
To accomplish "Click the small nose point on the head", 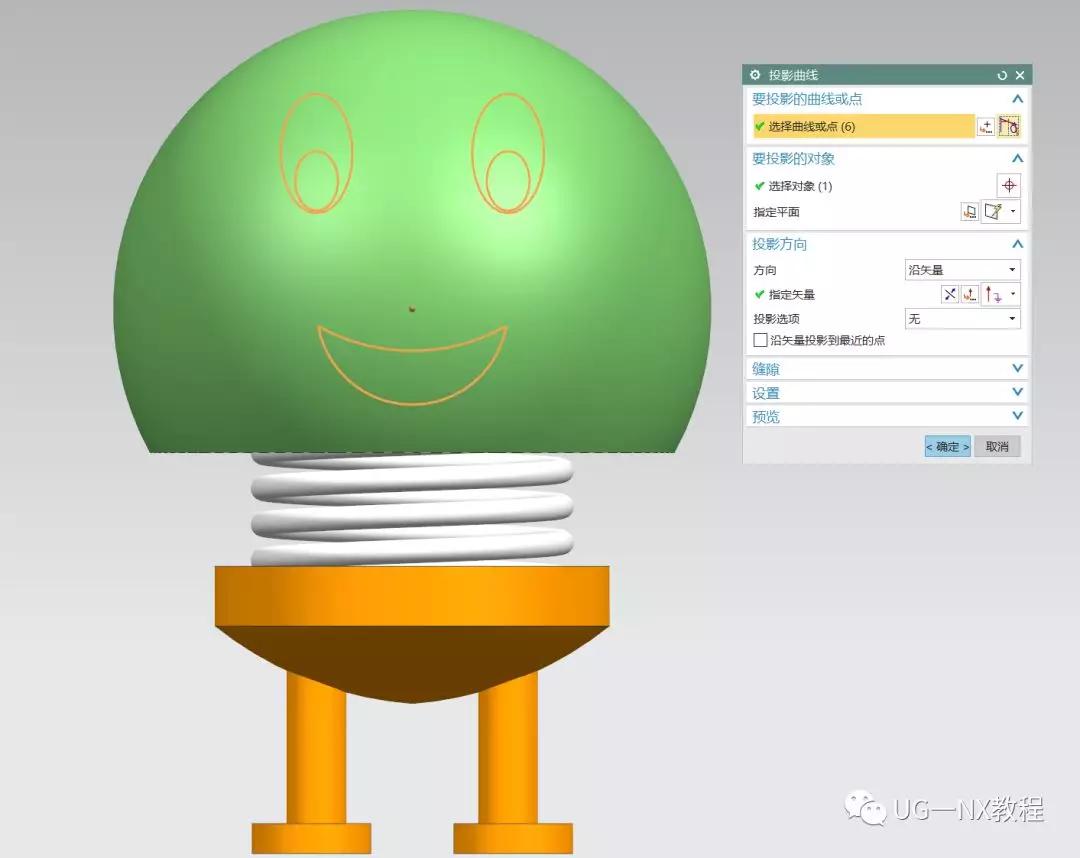I will pyautogui.click(x=412, y=309).
